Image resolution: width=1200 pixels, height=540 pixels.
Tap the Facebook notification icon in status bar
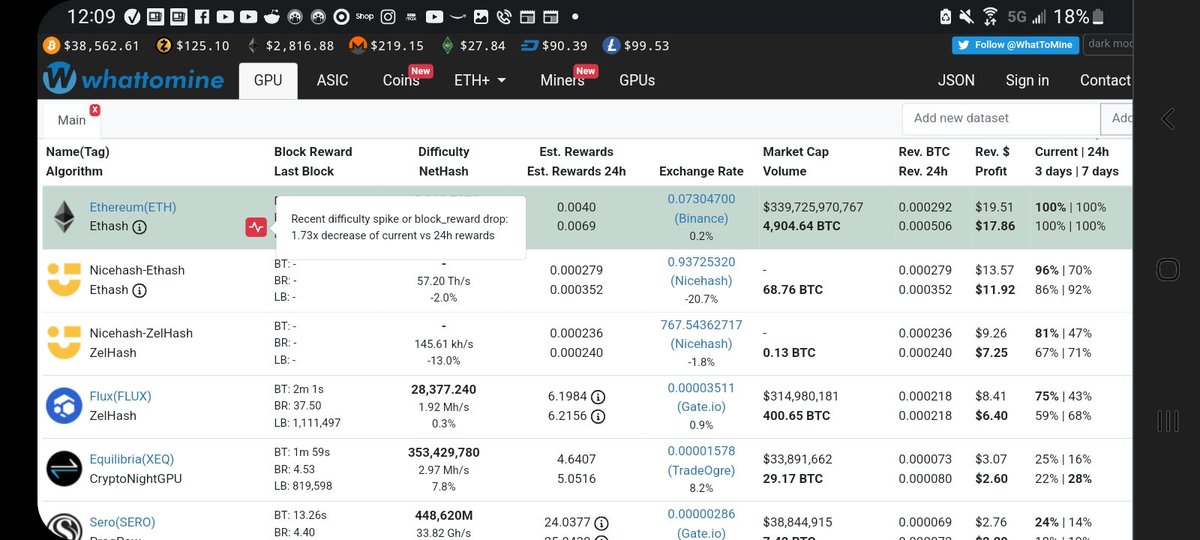[x=202, y=17]
